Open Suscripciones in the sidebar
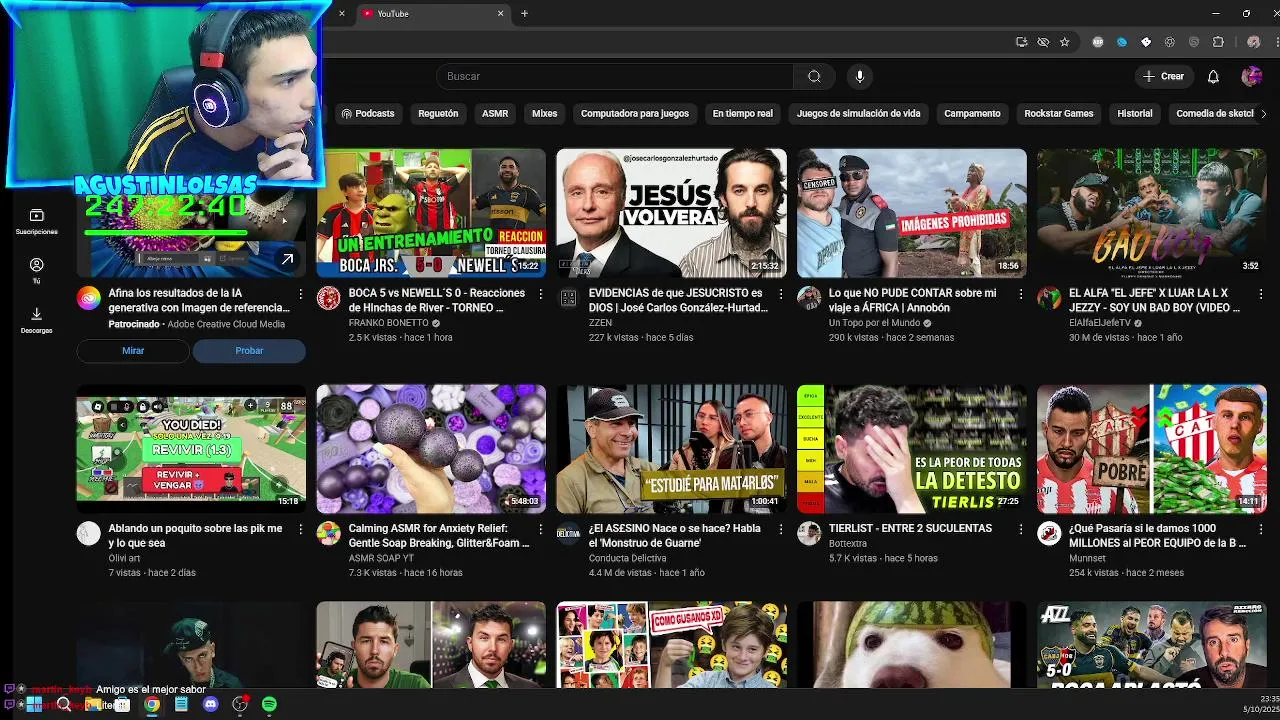This screenshot has height=720, width=1280. [36, 222]
